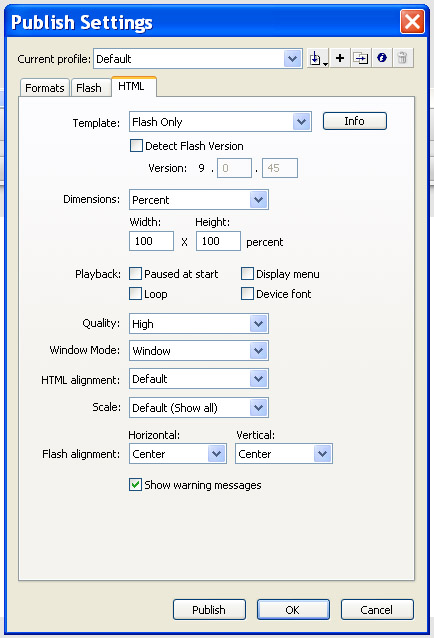Uncheck Show warning messages
Viewport: 434px width, 638px height.
click(135, 485)
